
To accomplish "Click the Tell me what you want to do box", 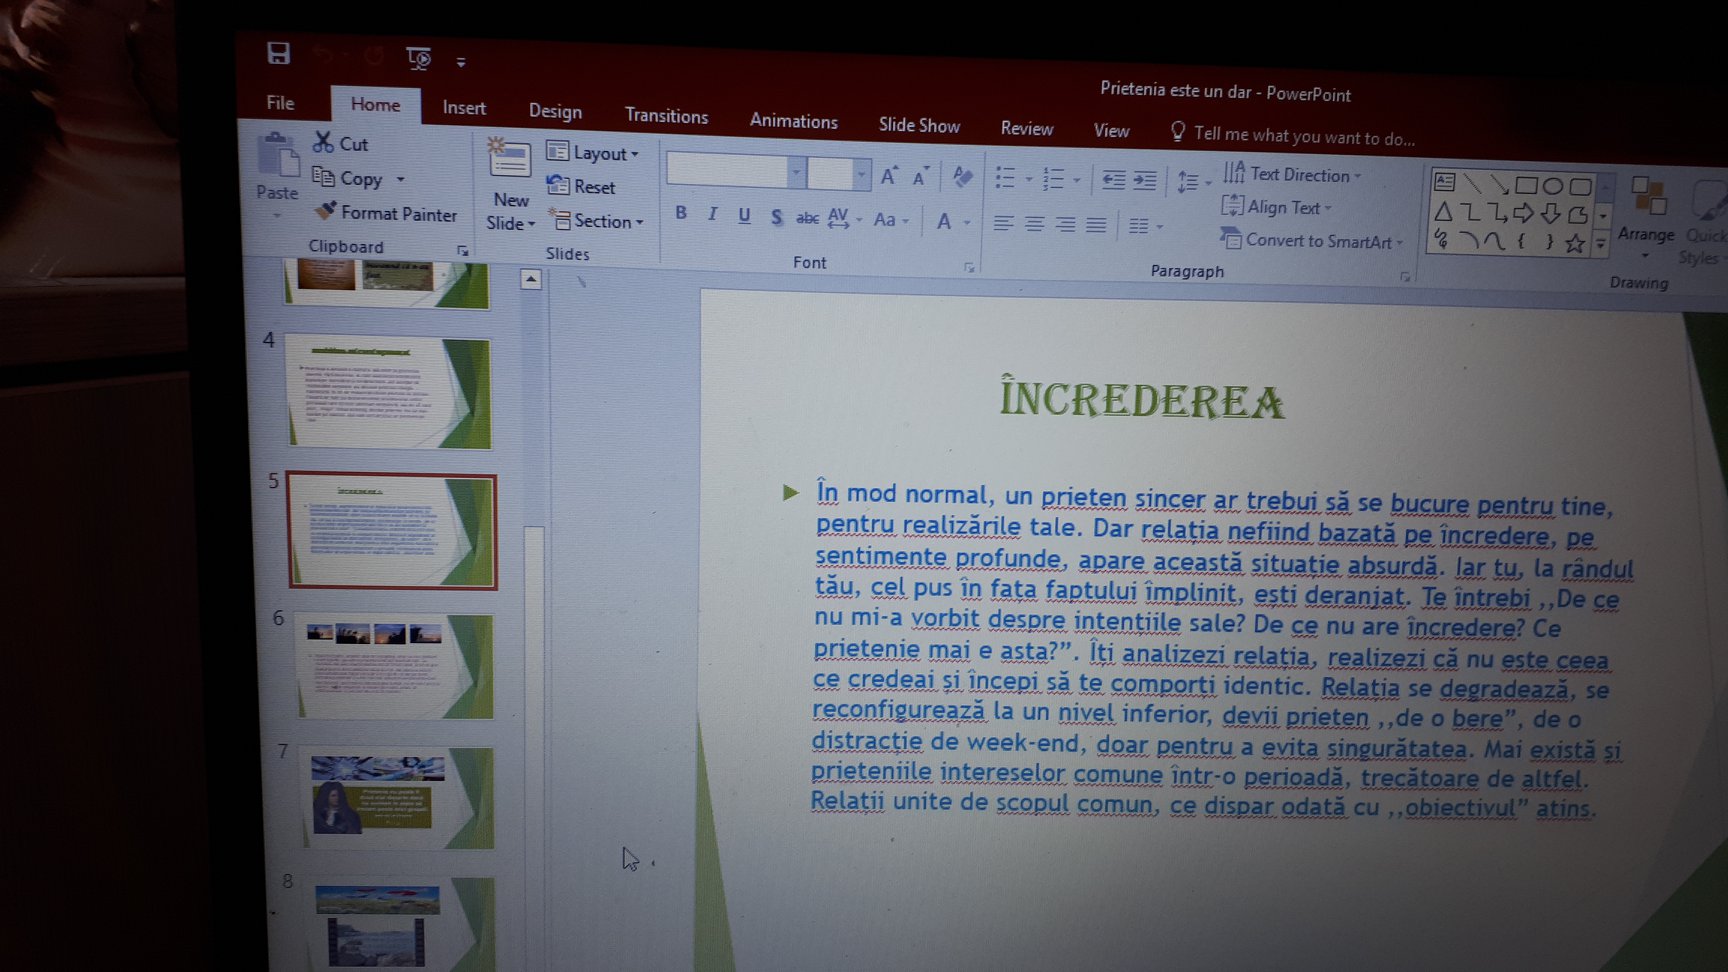I will pos(1292,135).
